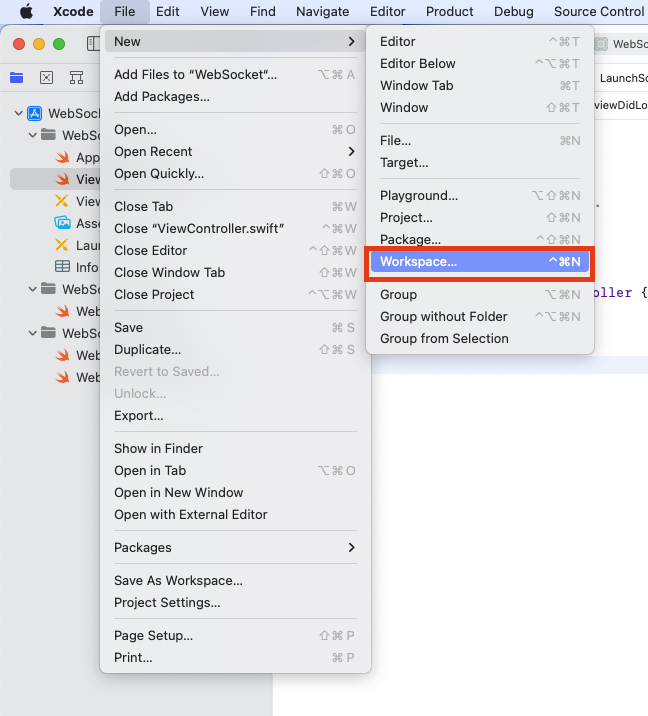
Task: Choose Save in File menu
Action: [234, 327]
